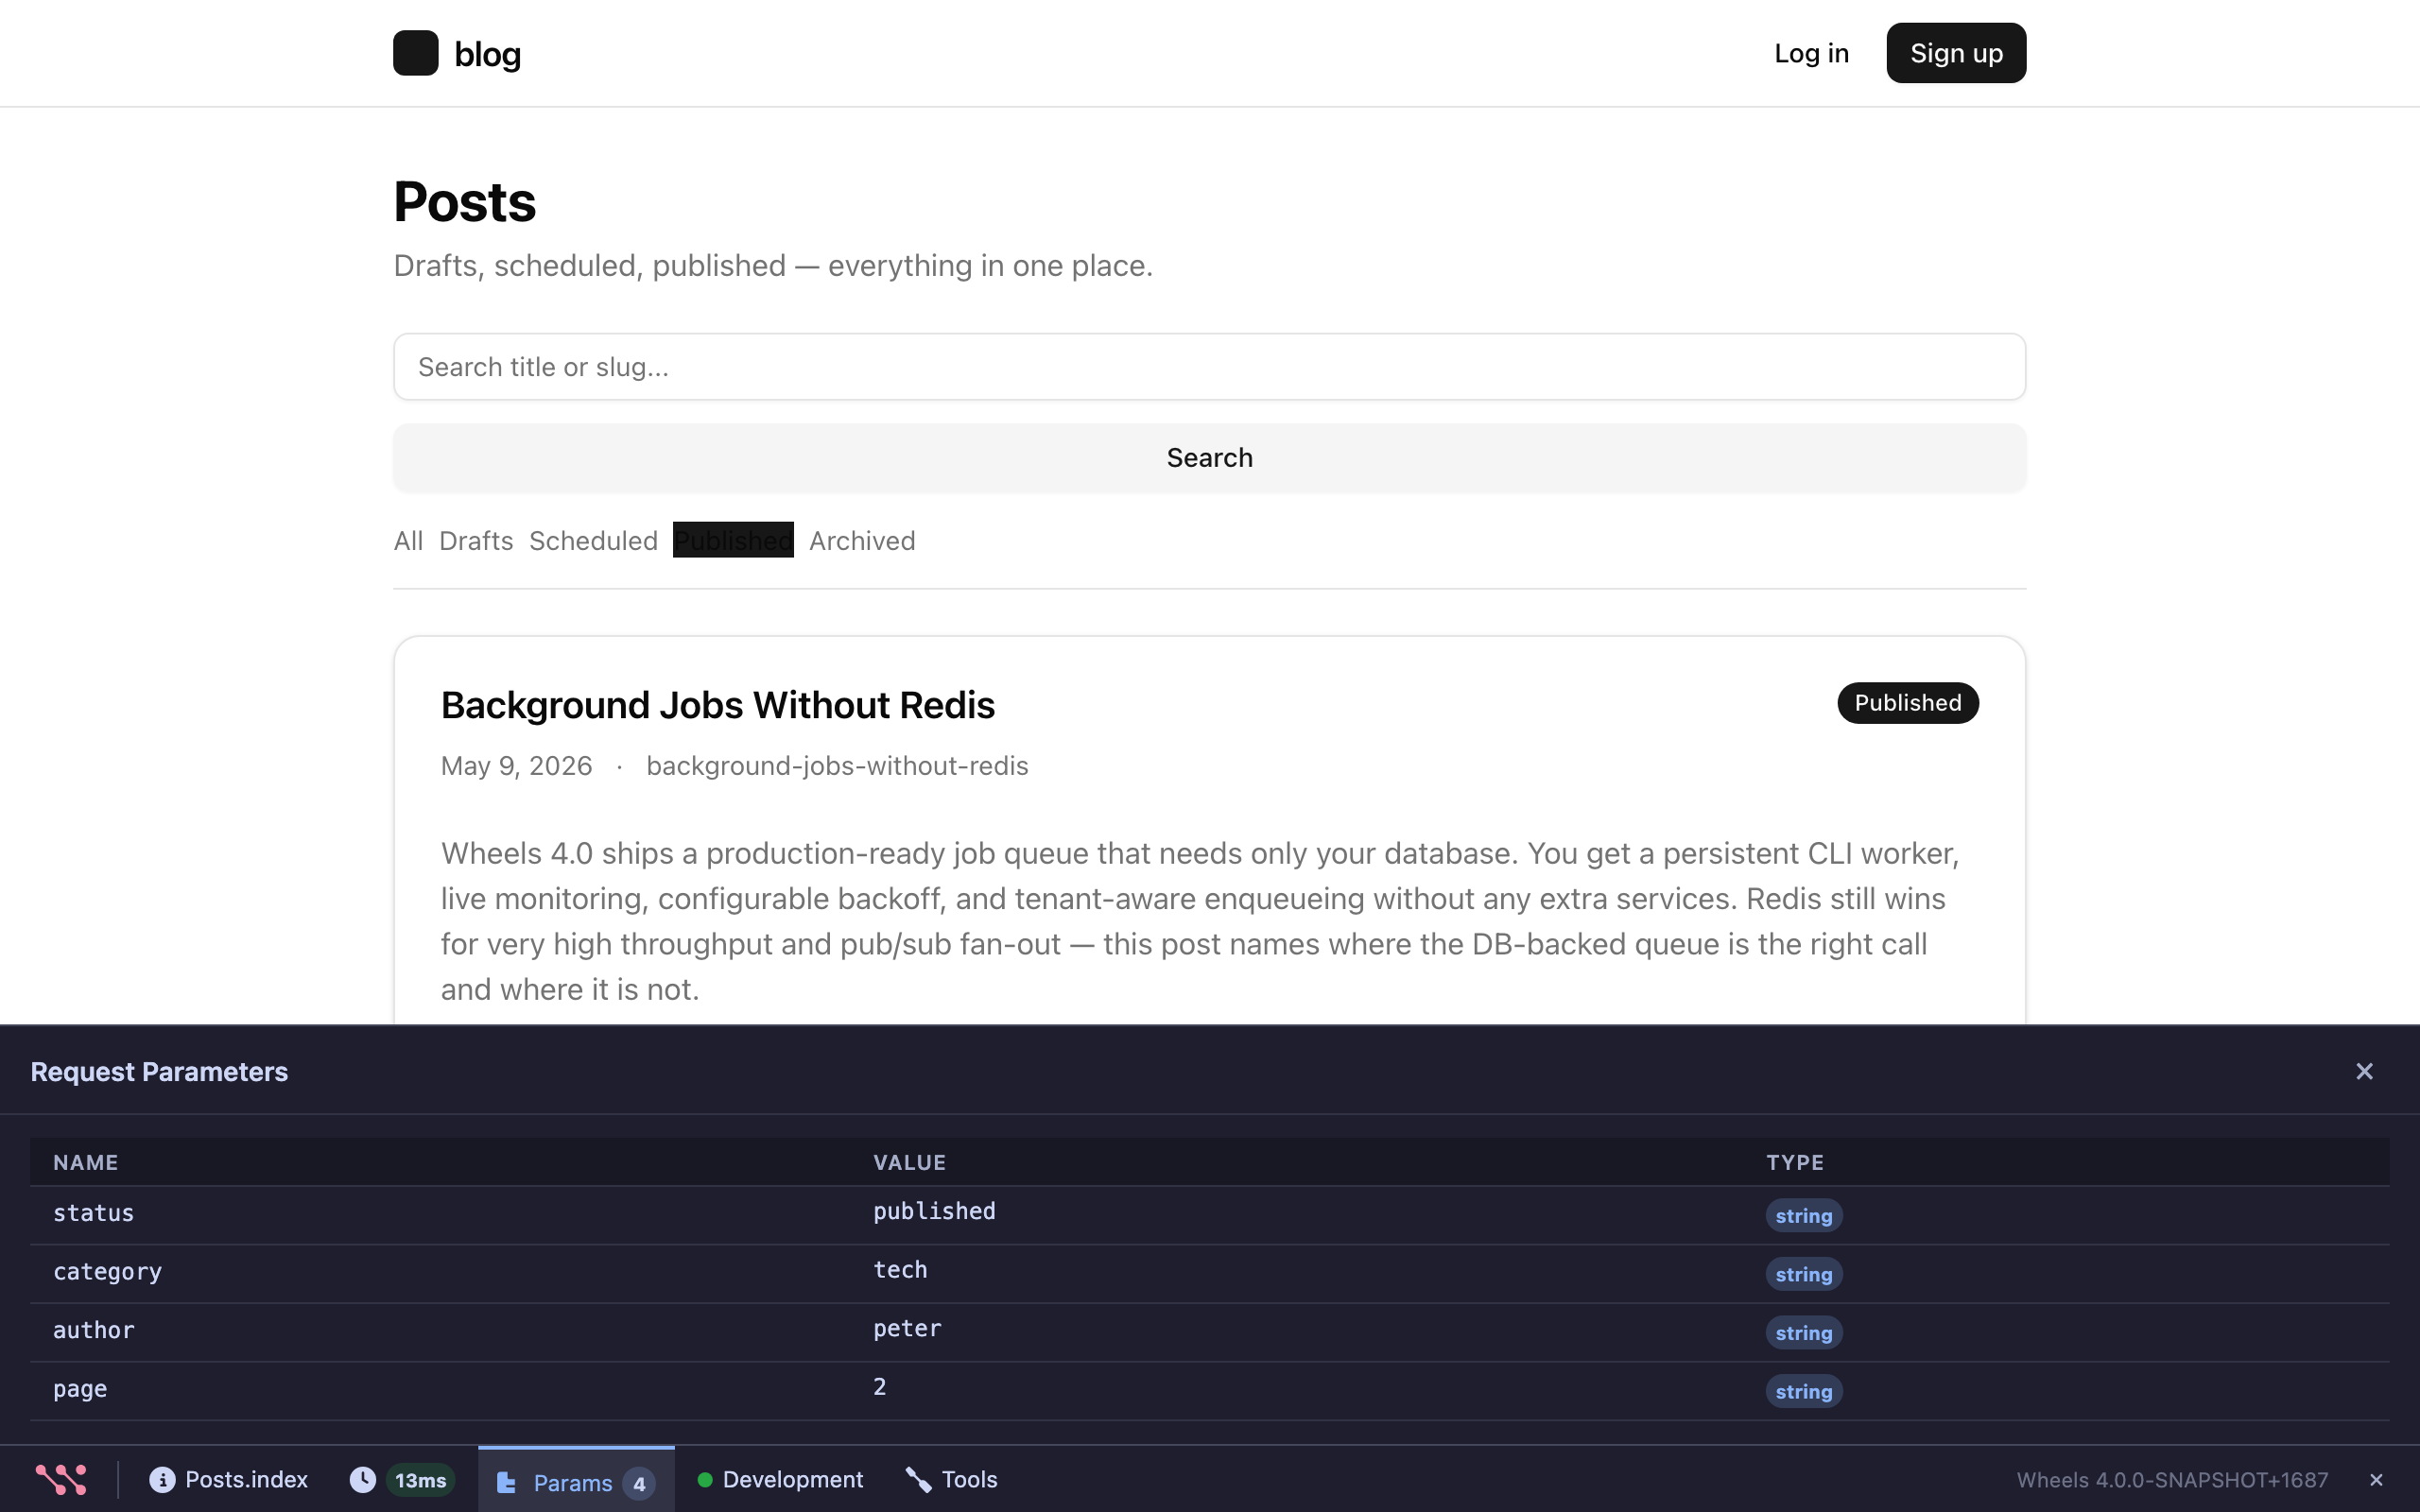Click the string type badge in status row
Viewport: 2420px width, 1512px height.
click(1804, 1216)
